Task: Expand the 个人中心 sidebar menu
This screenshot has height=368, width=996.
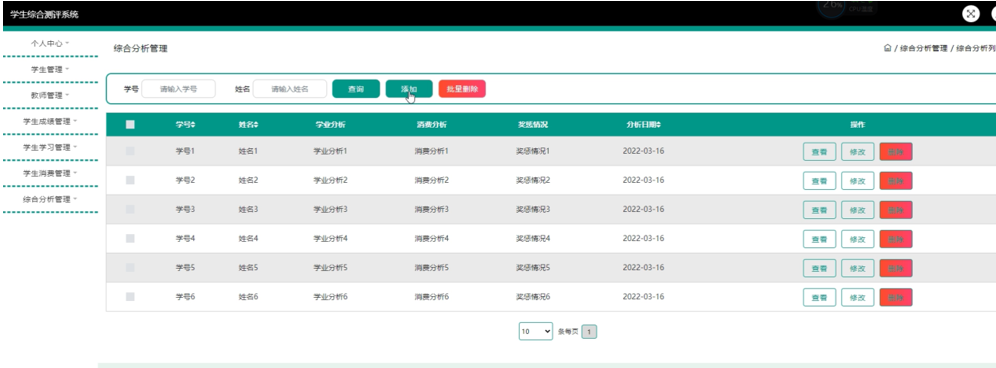Action: click(x=50, y=44)
